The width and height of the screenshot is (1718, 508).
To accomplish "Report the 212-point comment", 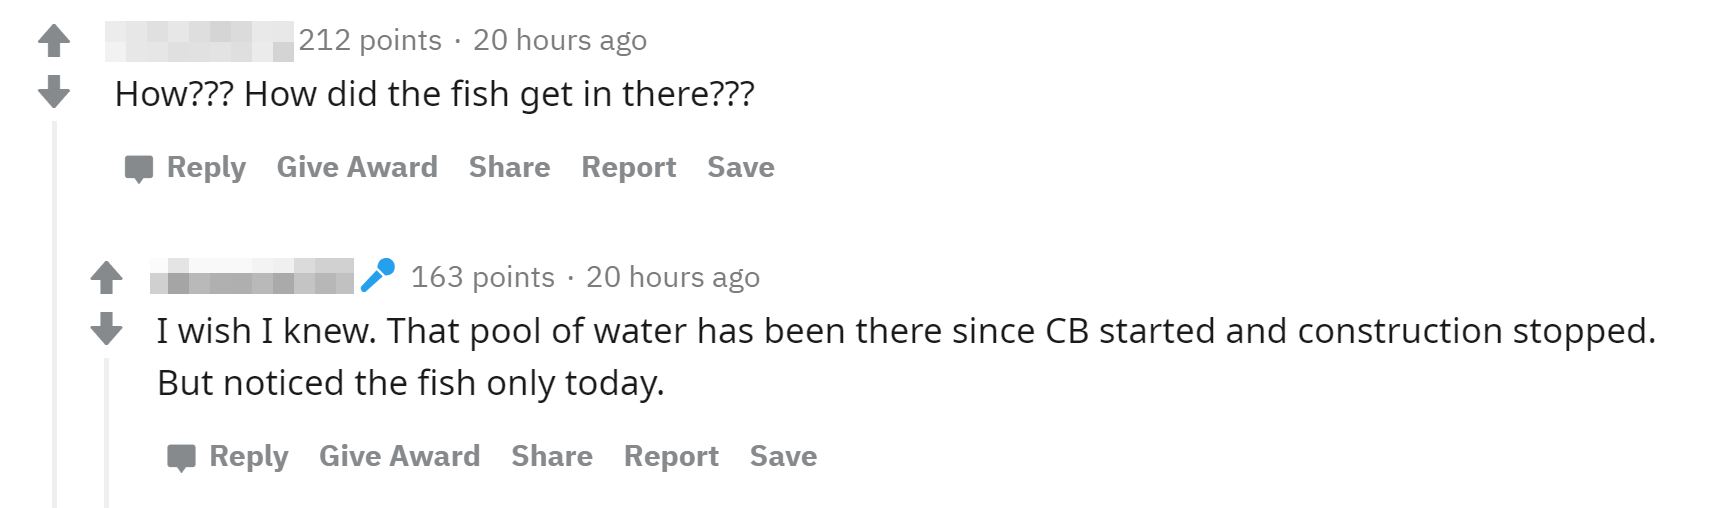I will [x=628, y=167].
